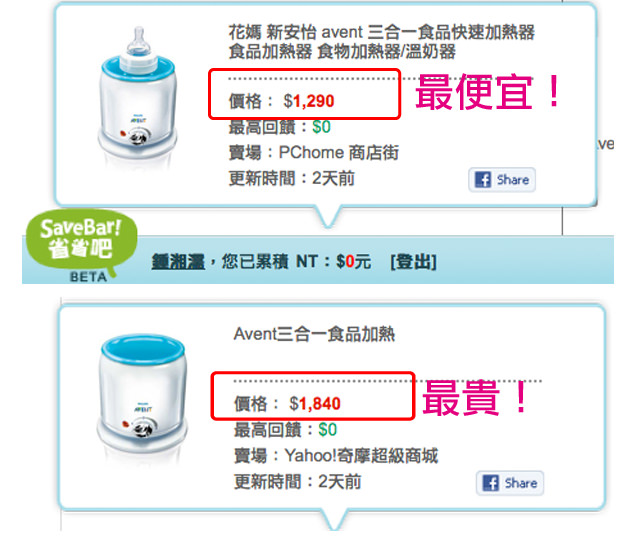Click the 登出 logout link

(x=413, y=262)
